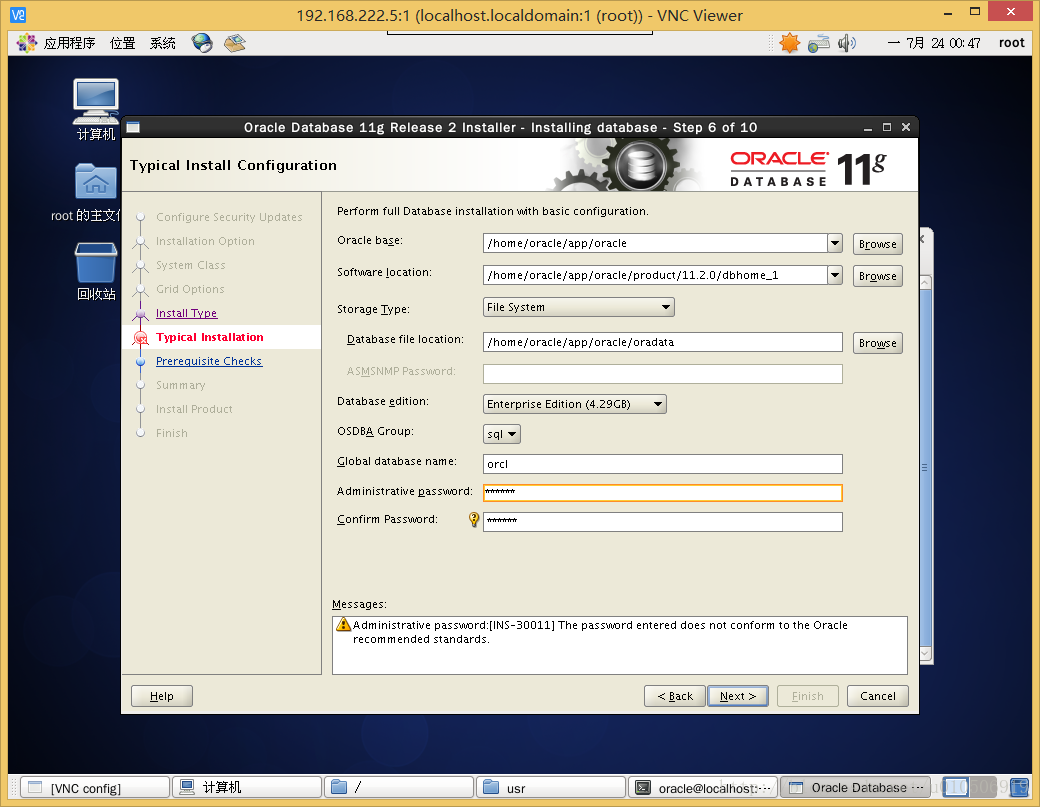Go to Install Type step link
1040x807 pixels.
(x=186, y=313)
